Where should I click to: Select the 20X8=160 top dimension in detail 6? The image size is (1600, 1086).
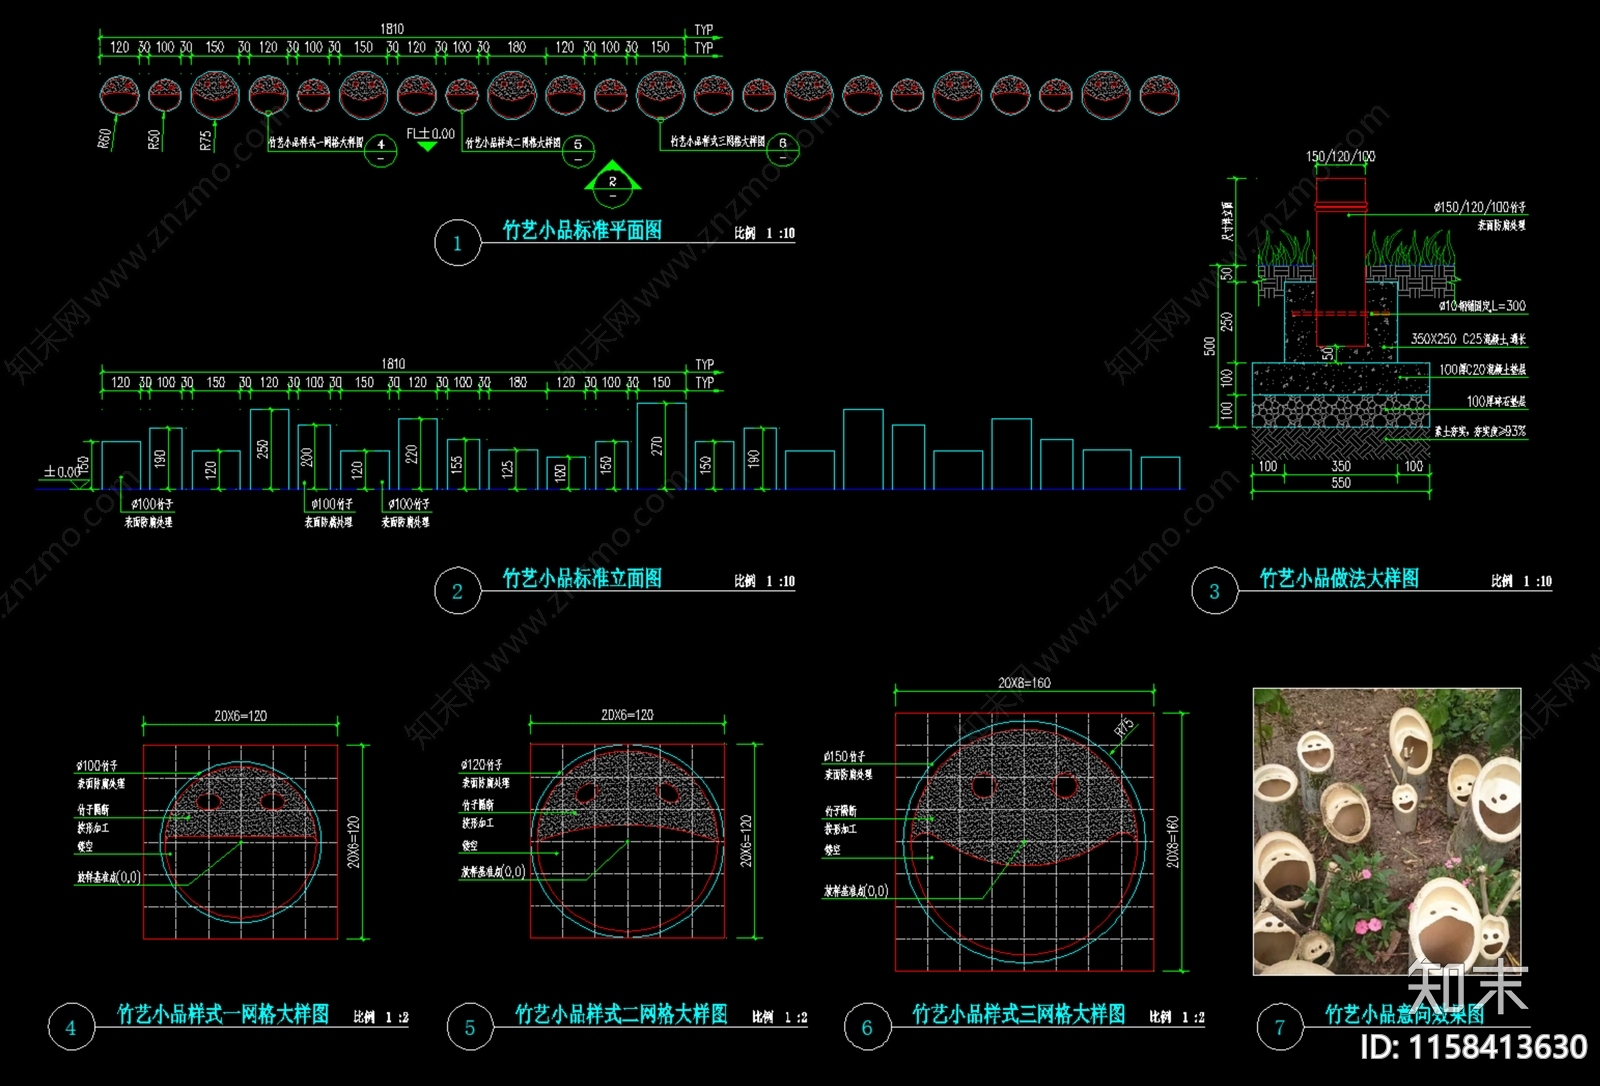click(1025, 683)
